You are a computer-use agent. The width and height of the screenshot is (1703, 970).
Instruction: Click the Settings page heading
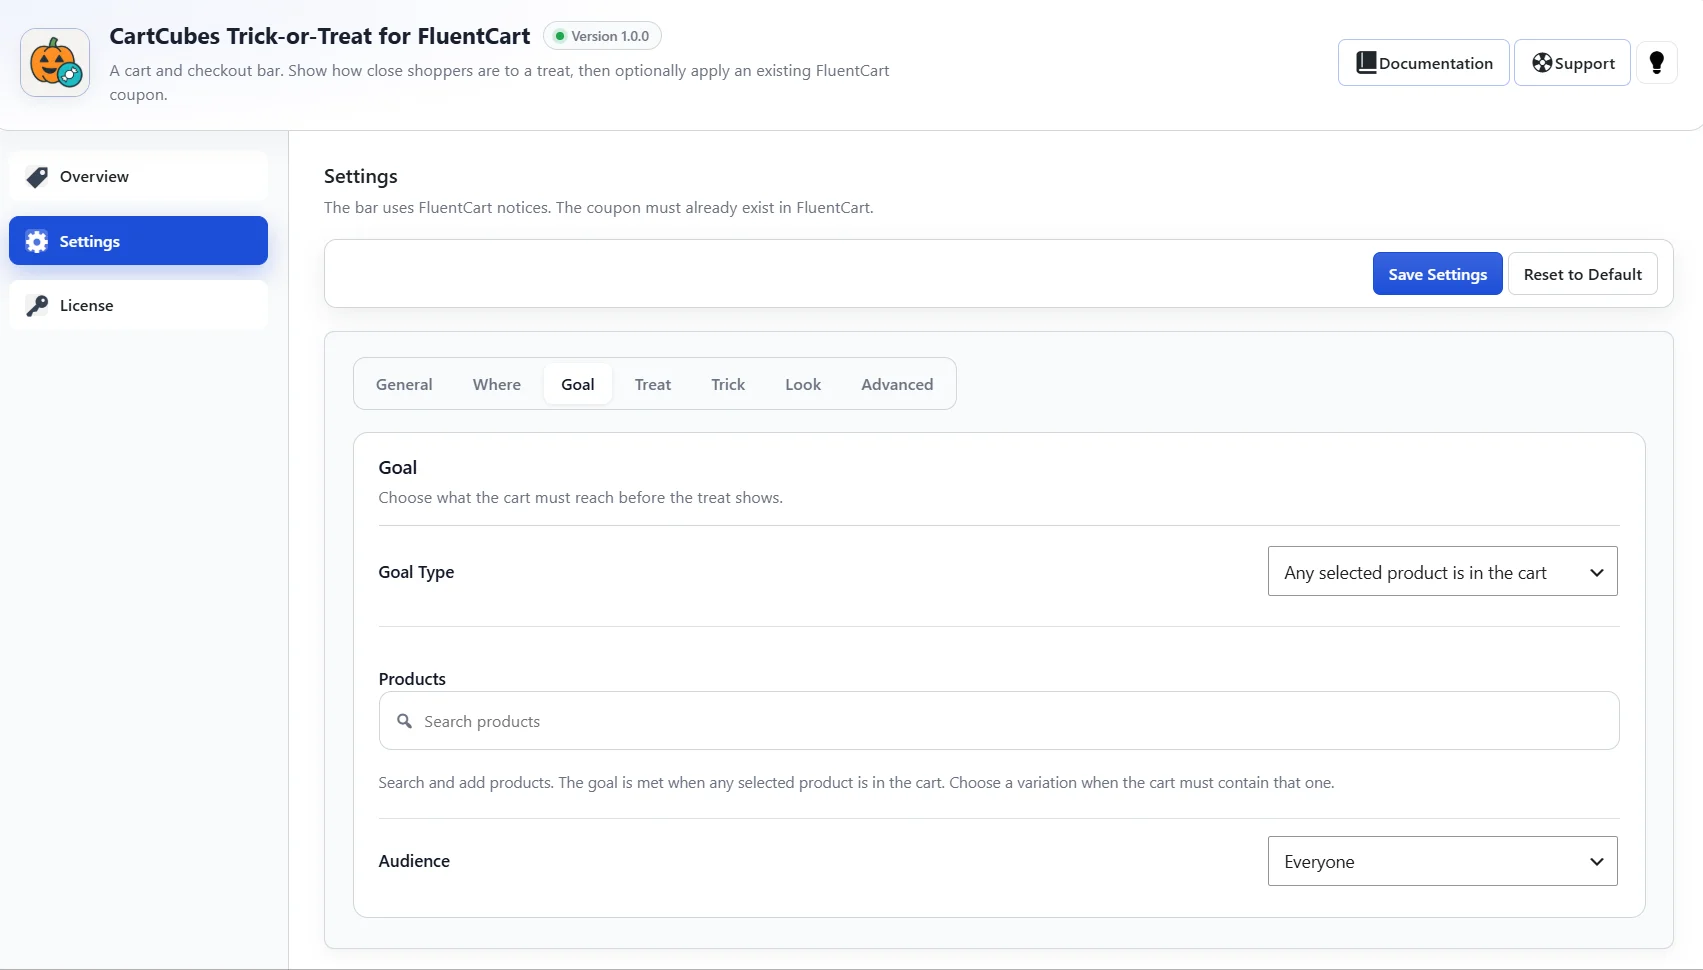point(361,177)
